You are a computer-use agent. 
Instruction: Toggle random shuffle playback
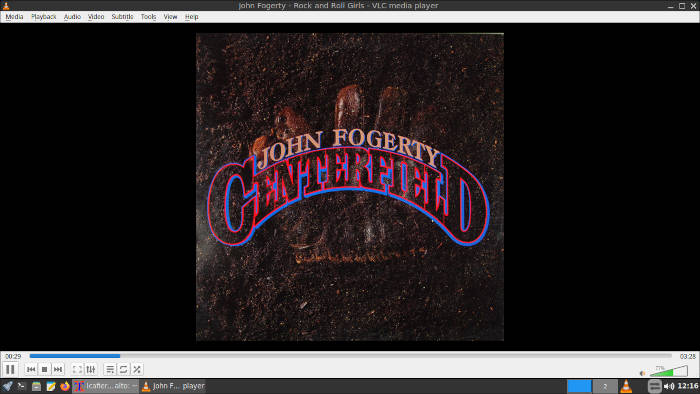point(137,369)
